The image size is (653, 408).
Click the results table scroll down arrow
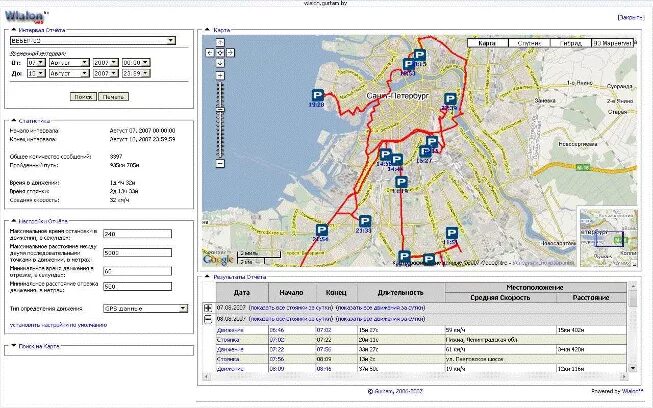click(633, 368)
